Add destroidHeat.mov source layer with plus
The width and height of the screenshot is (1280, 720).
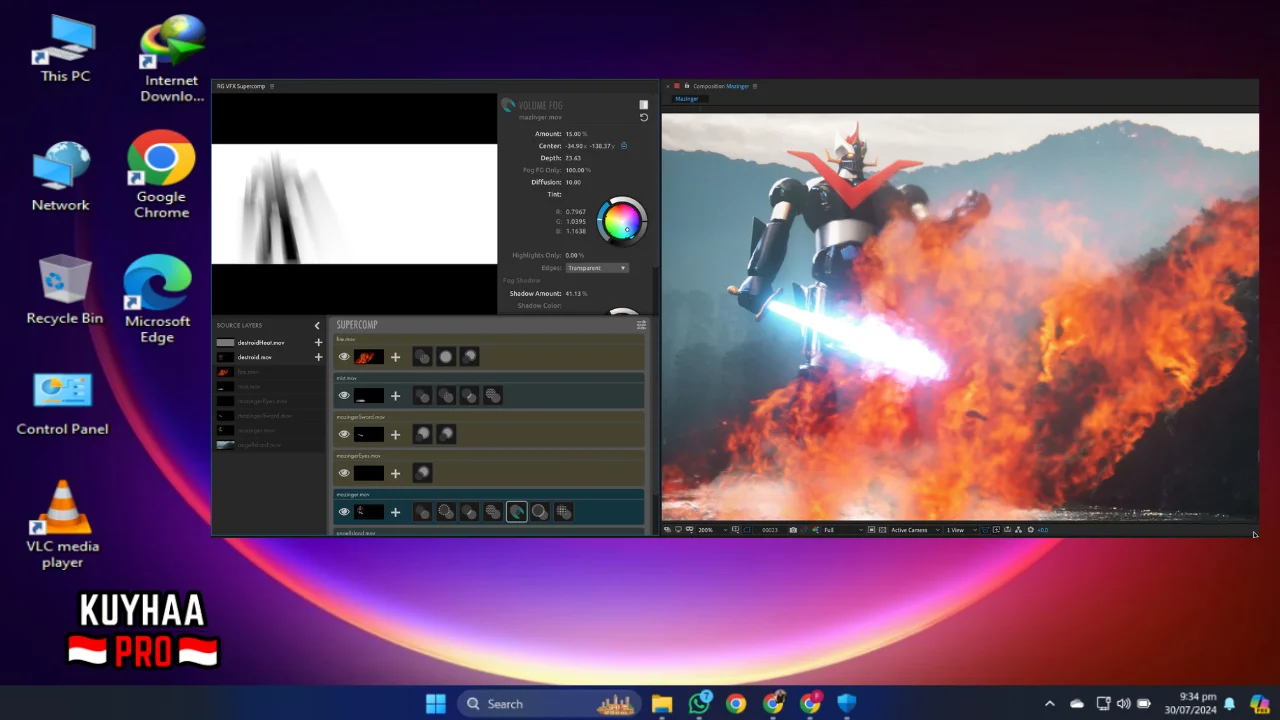point(319,343)
